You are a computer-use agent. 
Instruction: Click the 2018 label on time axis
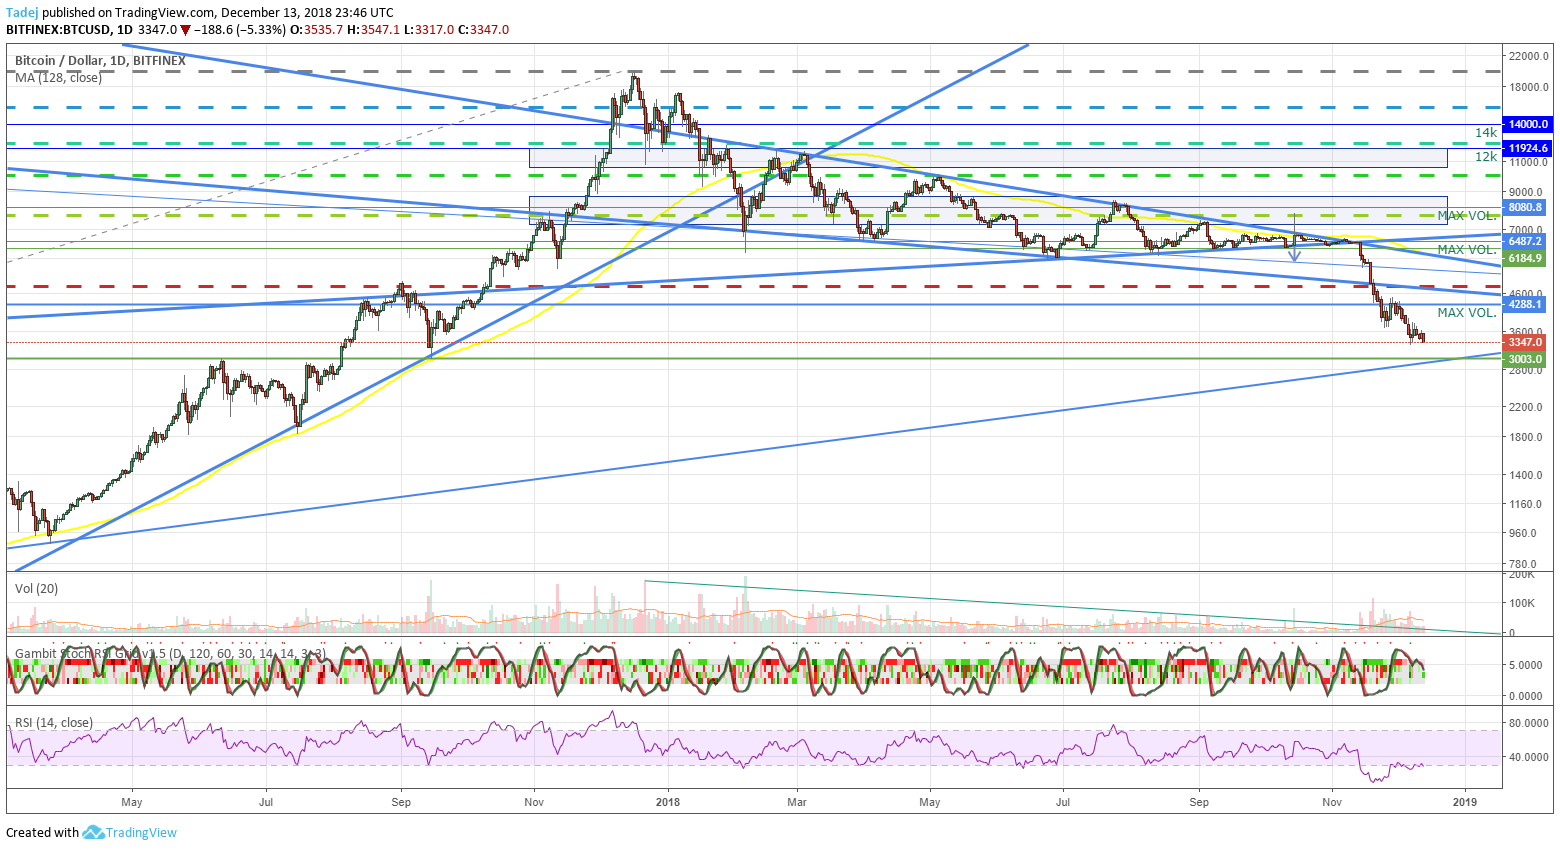tap(668, 802)
